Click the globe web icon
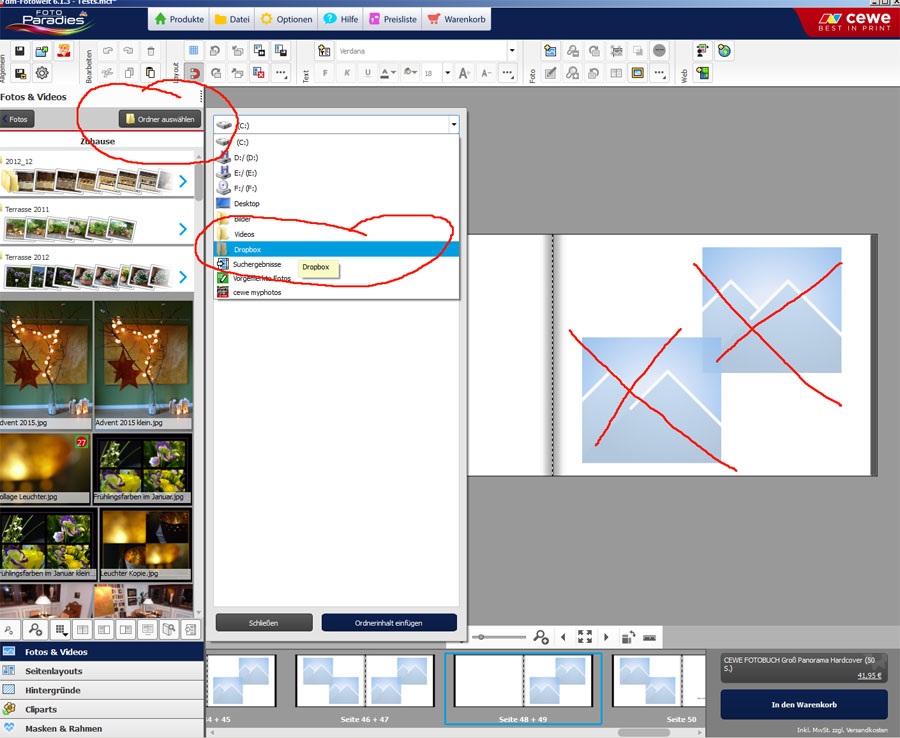900x738 pixels. (724, 51)
